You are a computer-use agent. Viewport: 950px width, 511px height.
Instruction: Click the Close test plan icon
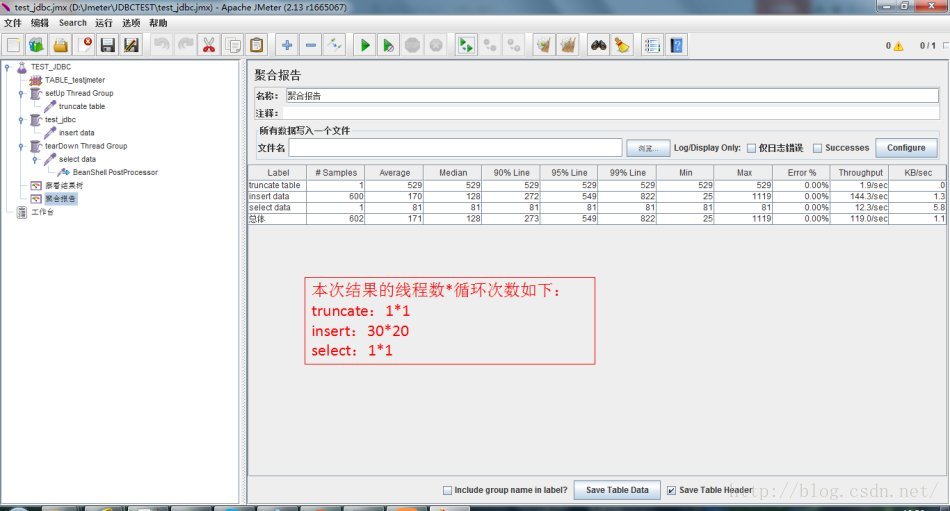[84, 45]
